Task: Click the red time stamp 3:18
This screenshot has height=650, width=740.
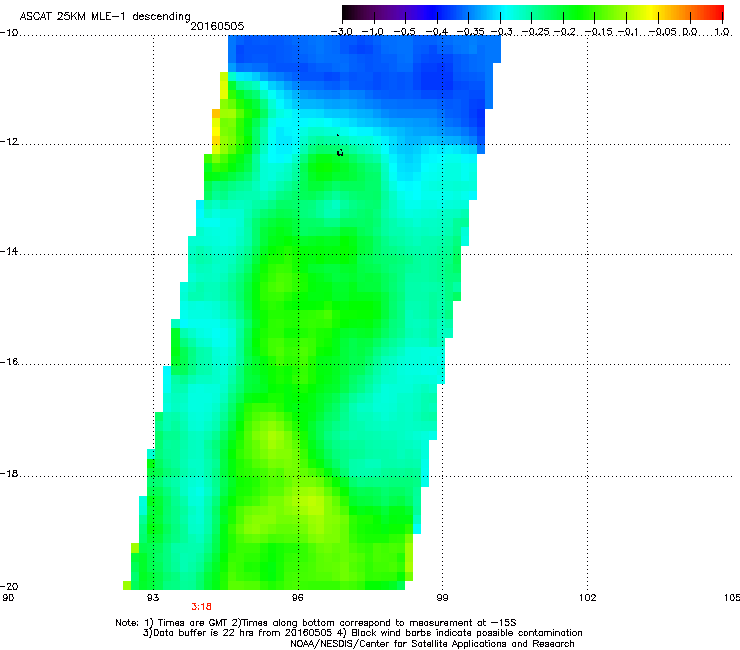Action: coord(202,607)
